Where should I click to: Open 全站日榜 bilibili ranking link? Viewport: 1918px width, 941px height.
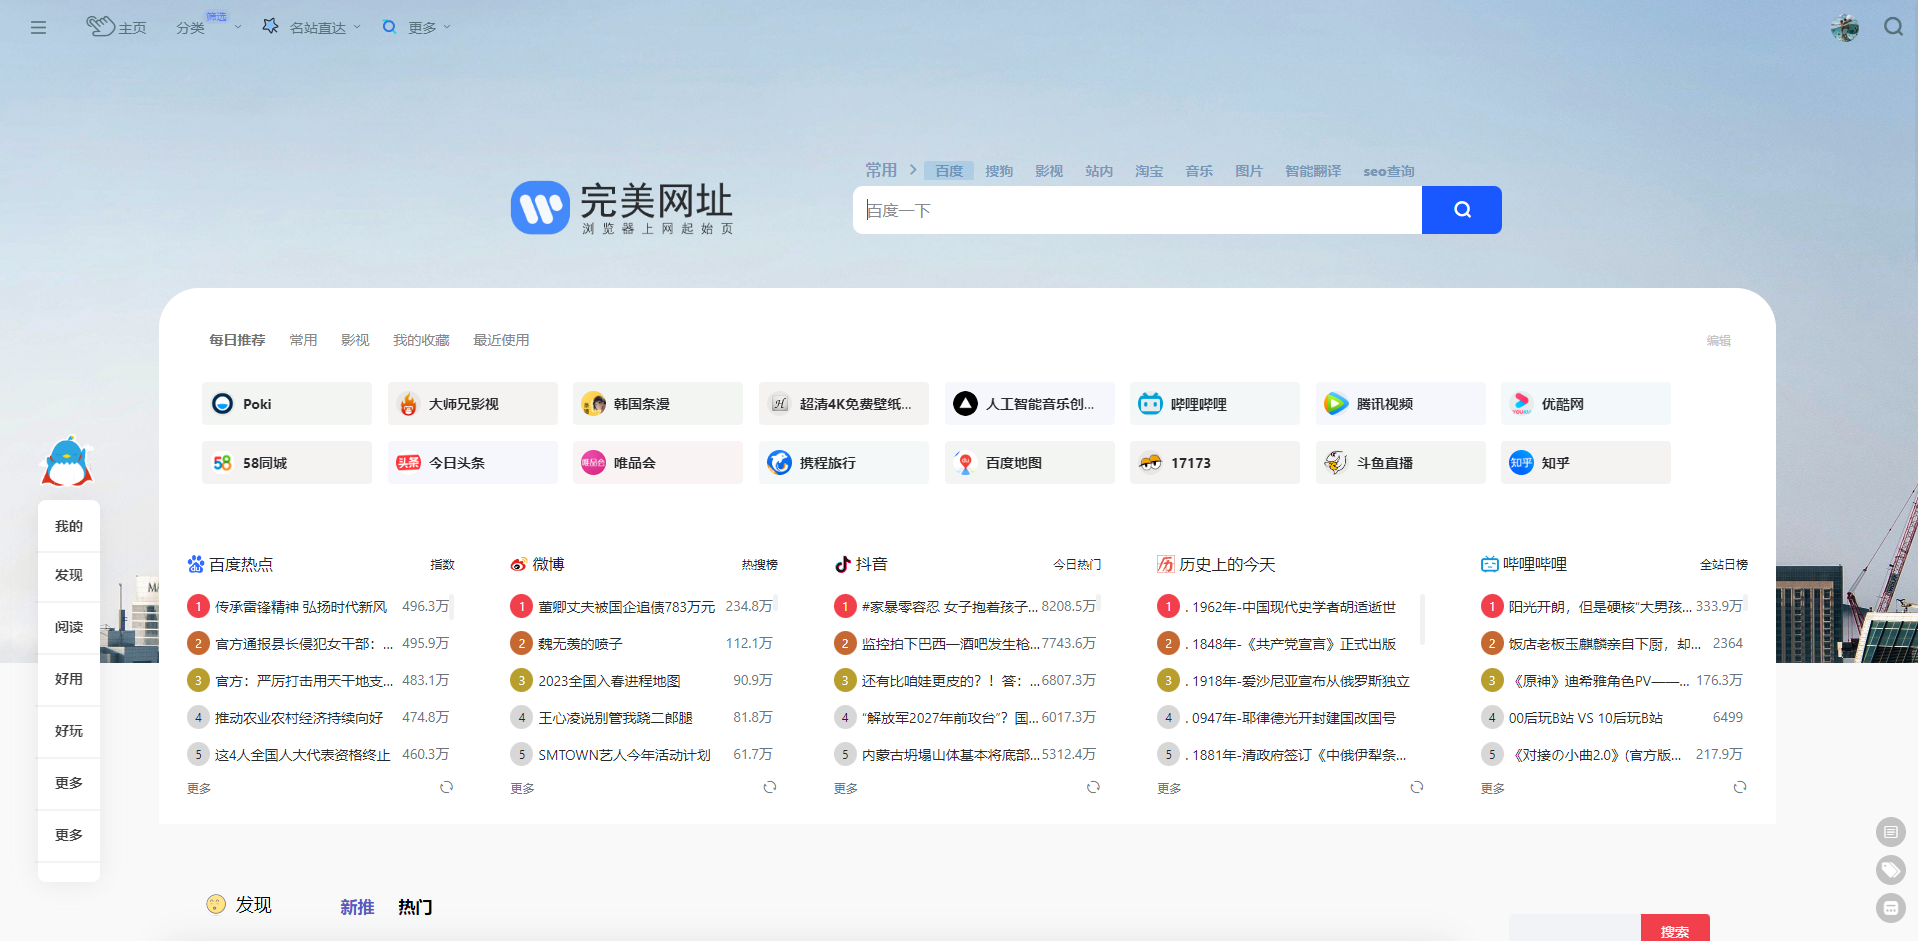point(1723,564)
